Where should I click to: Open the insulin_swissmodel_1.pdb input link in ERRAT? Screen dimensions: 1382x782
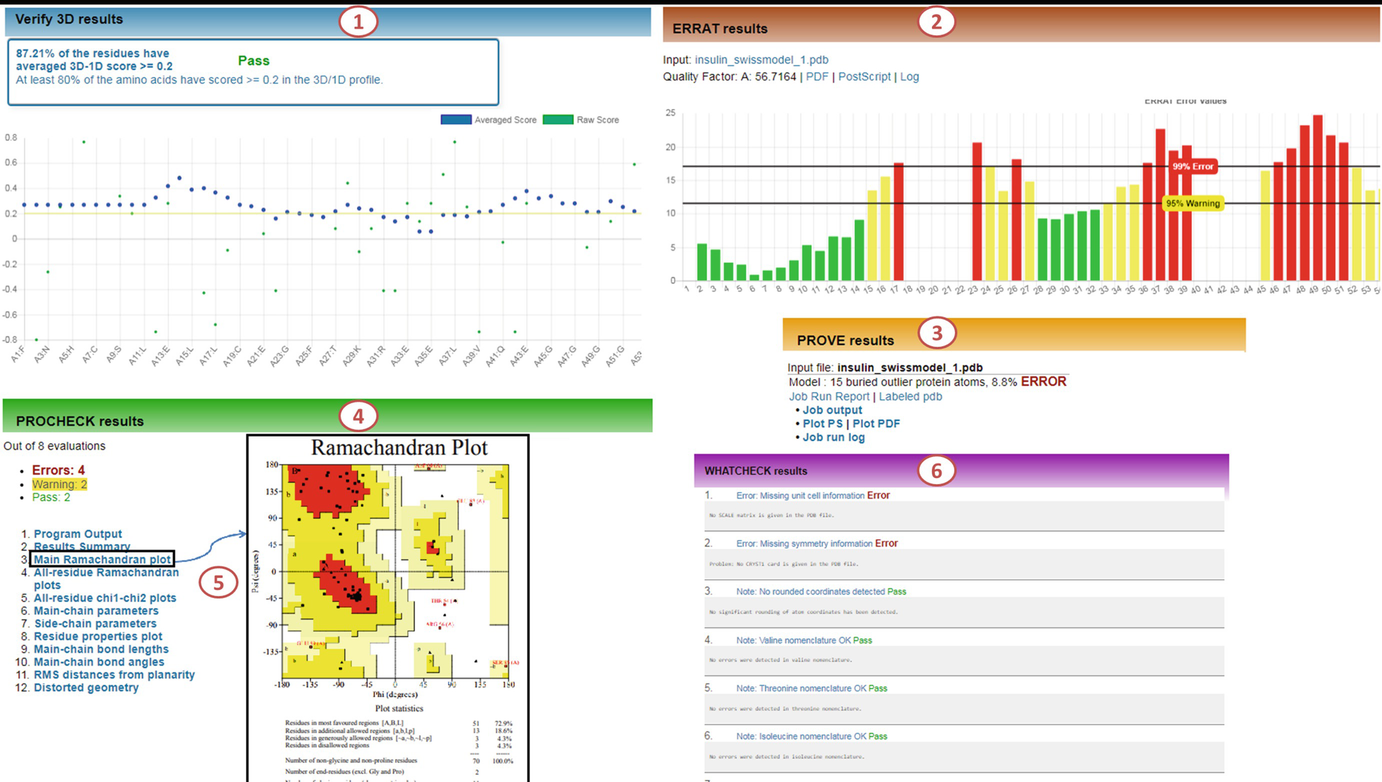[x=761, y=60]
